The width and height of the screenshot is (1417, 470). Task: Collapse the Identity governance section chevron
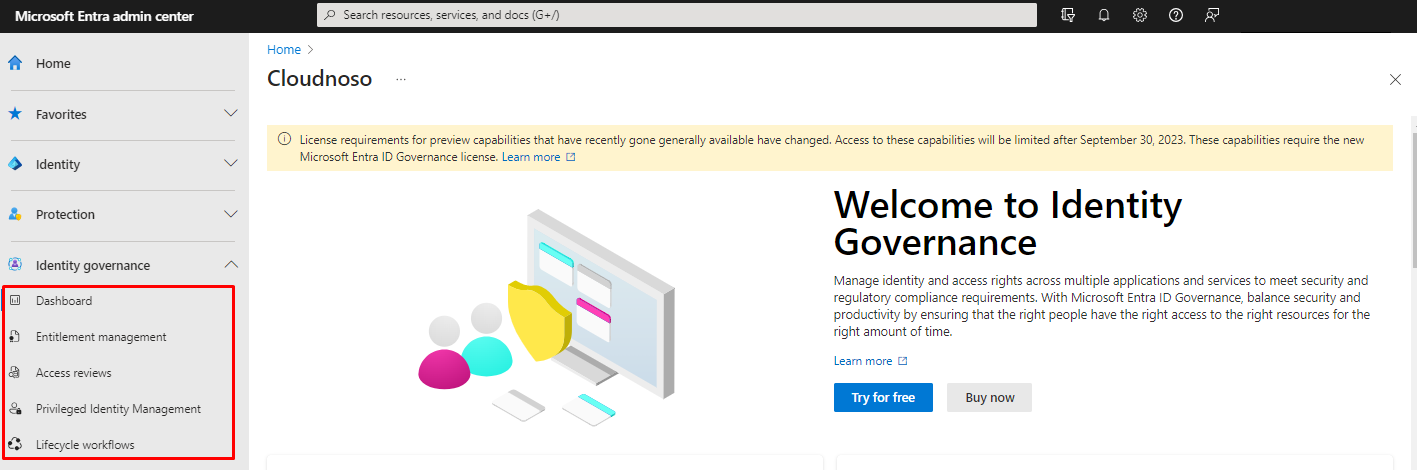(231, 265)
